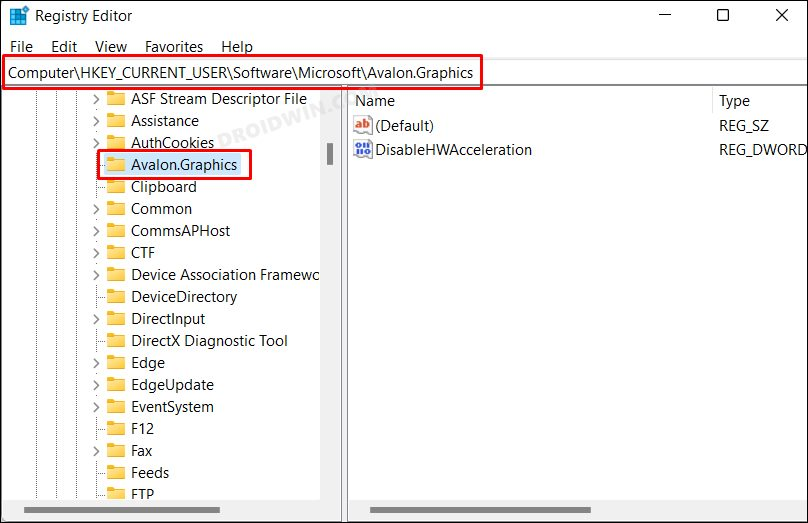Click the REG_SZ type cell

pos(744,126)
